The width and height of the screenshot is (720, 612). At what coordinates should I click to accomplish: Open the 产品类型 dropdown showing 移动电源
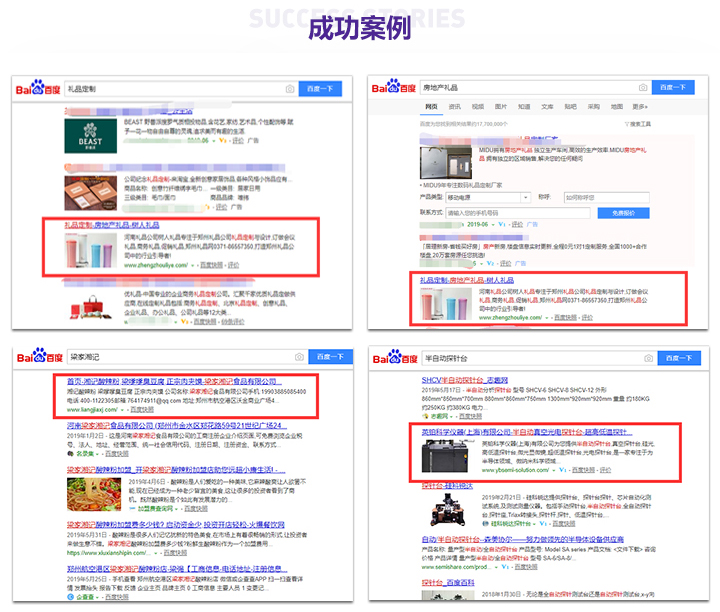[x=485, y=198]
